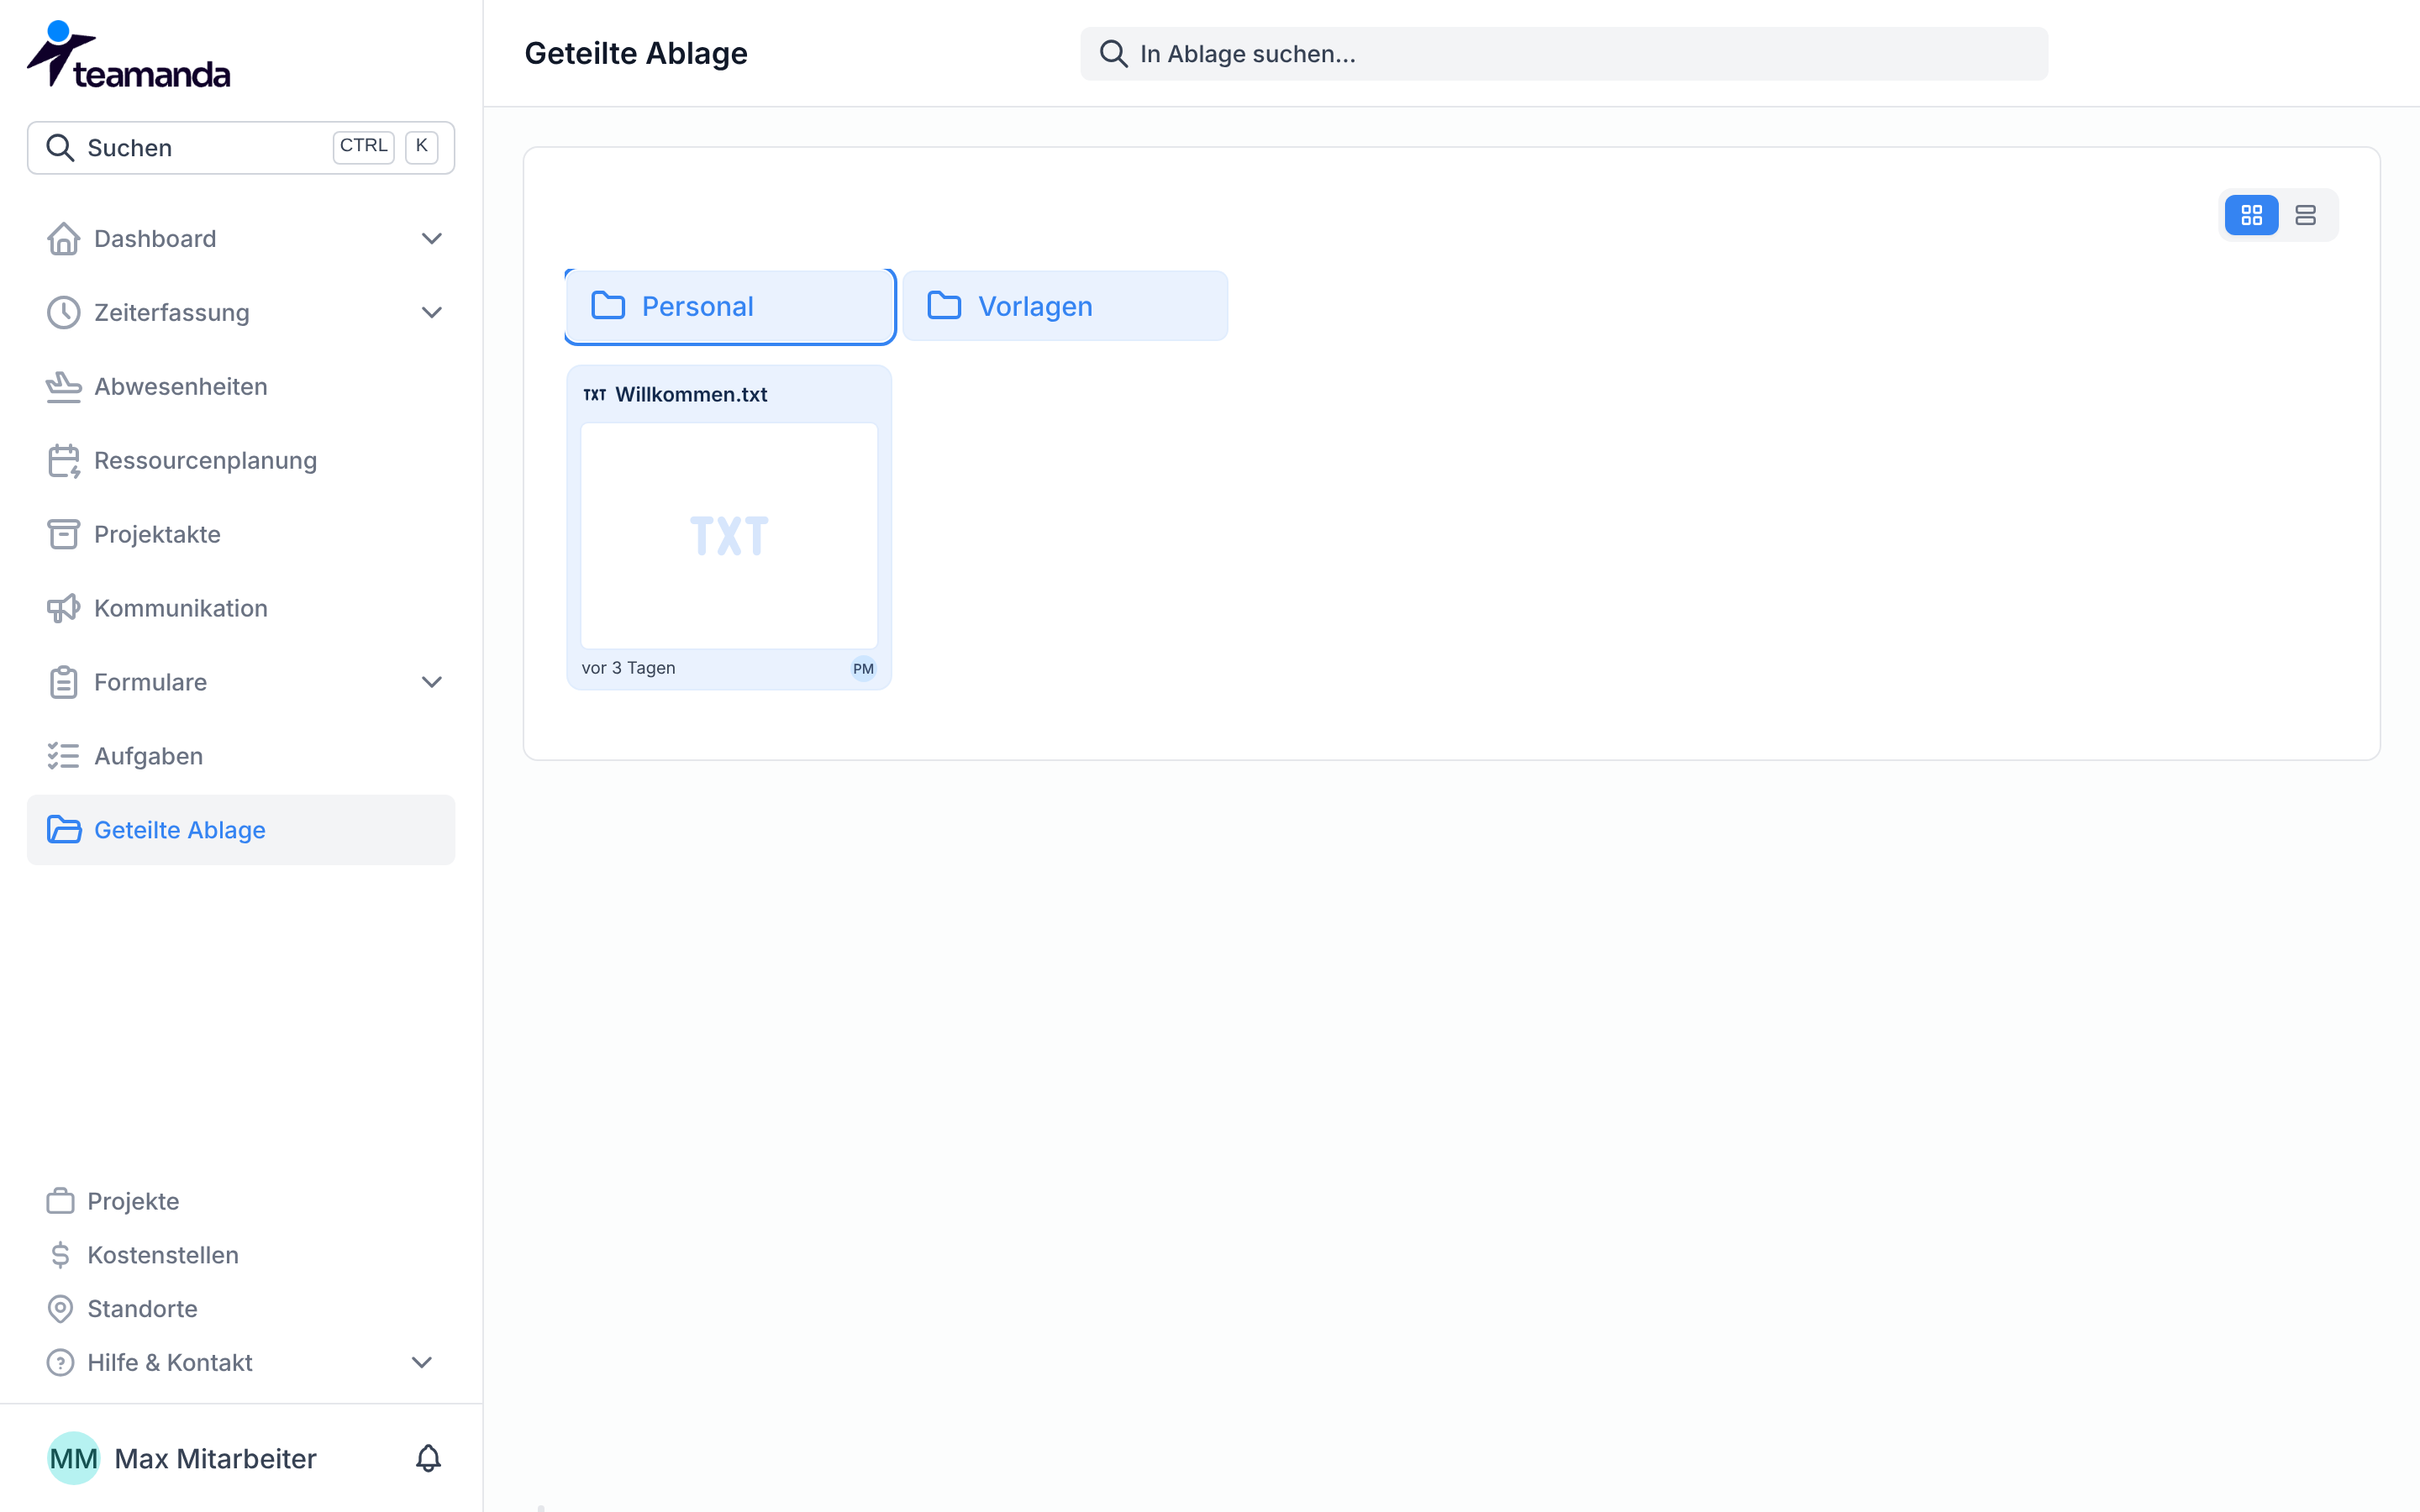2420x1512 pixels.
Task: Switch to list view
Action: click(2305, 215)
